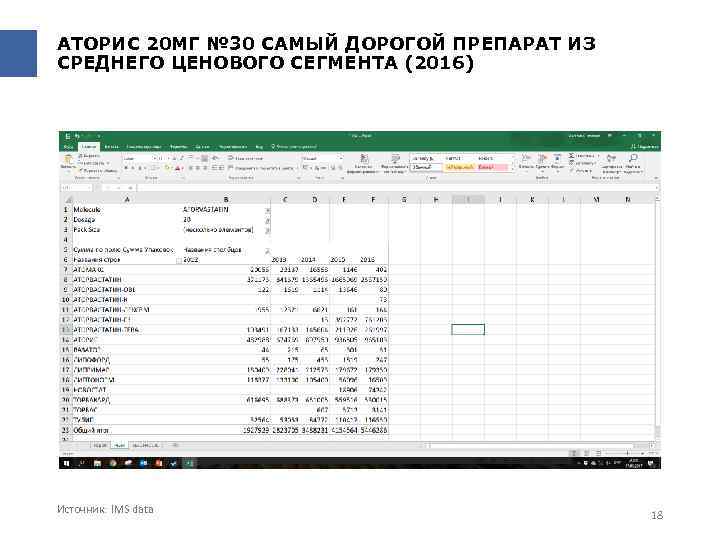Open Sort and Filter tool

click(612, 162)
